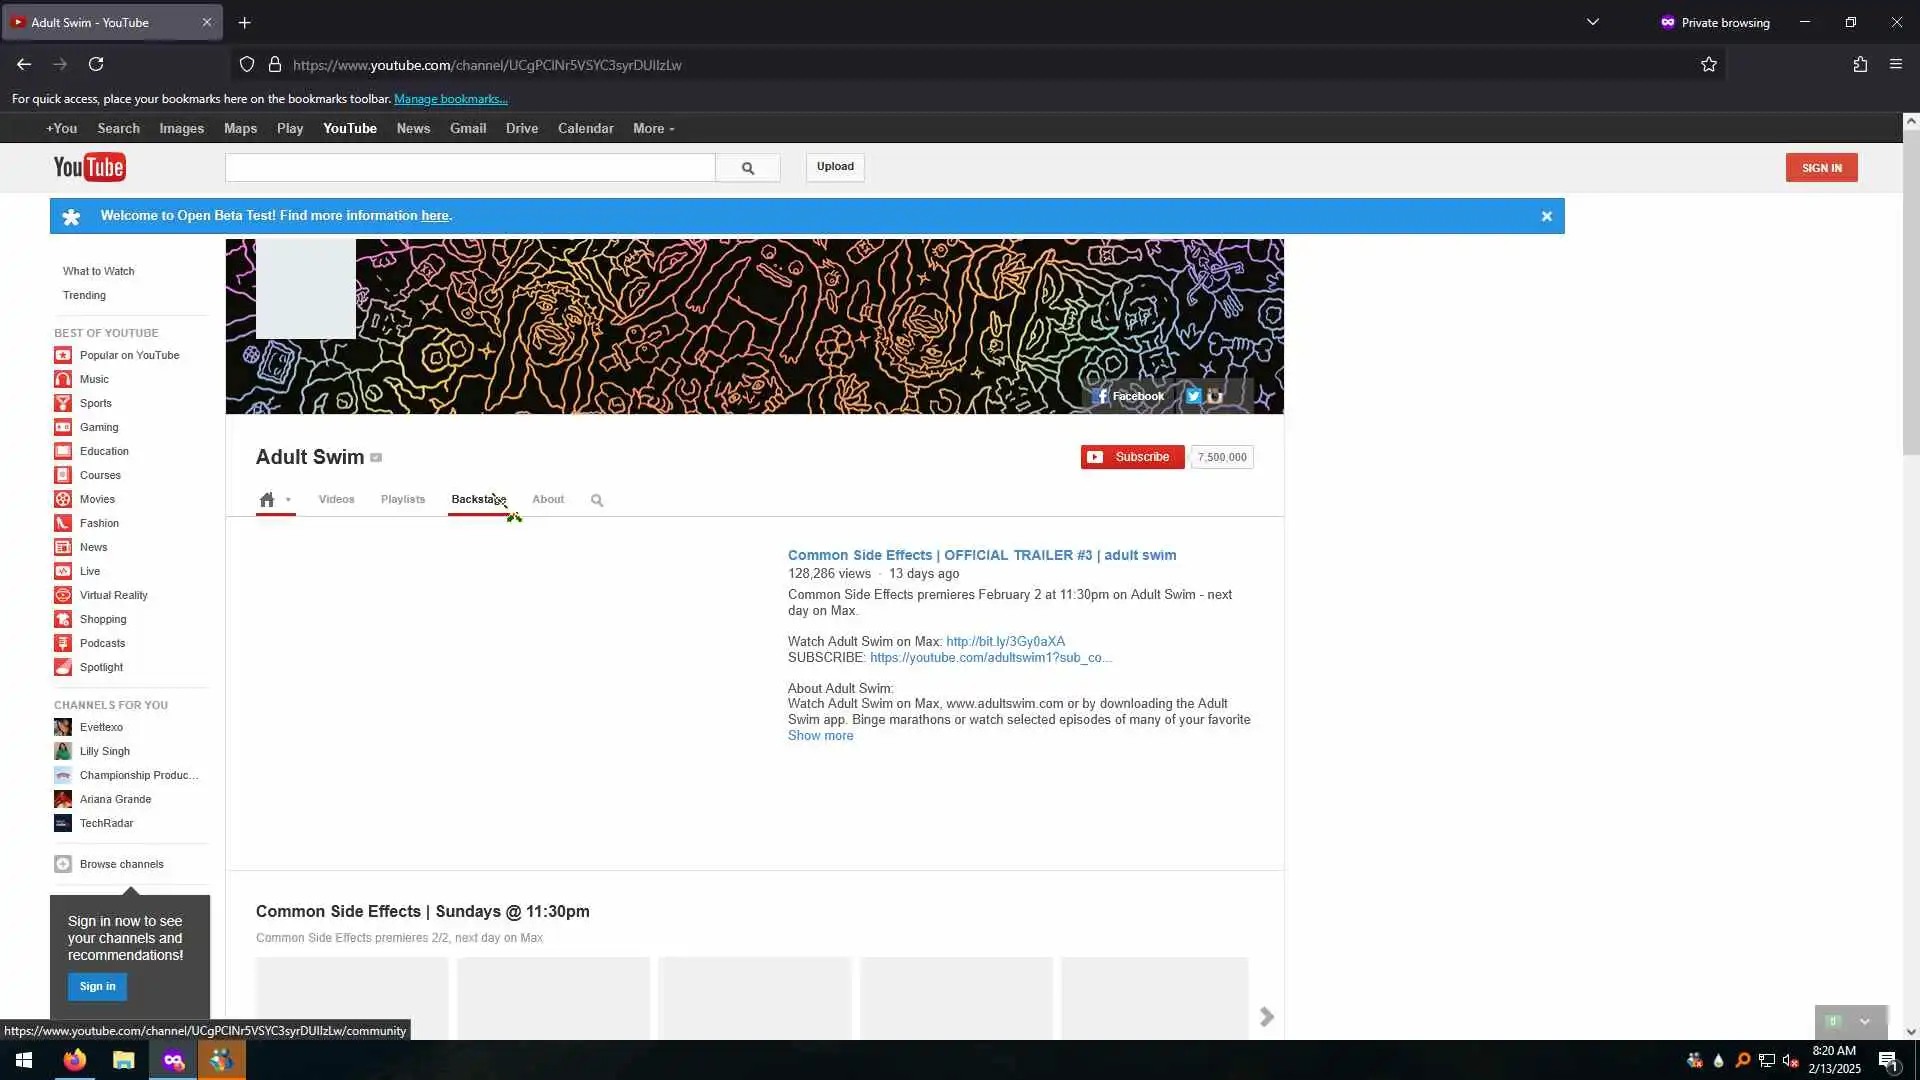Open the About tab
This screenshot has height=1080, width=1920.
point(548,499)
